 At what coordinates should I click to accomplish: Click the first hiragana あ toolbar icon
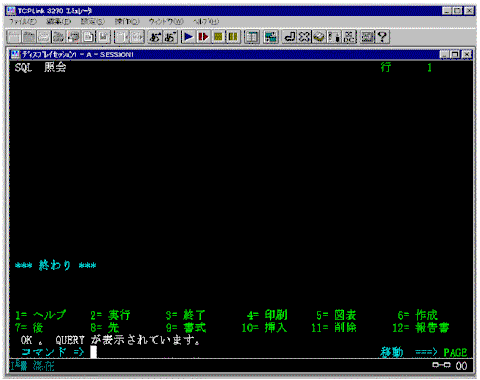click(x=155, y=37)
